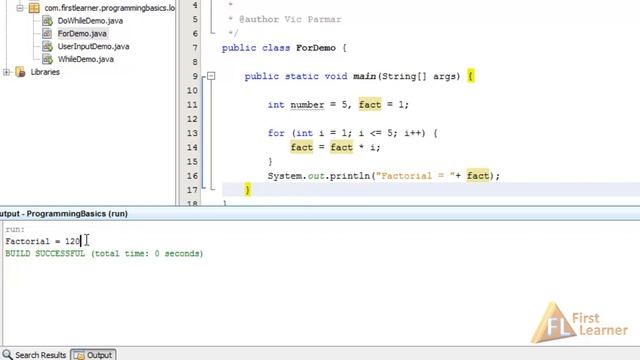Click System.out.println on line 16
This screenshot has width=640, height=360.
point(318,176)
